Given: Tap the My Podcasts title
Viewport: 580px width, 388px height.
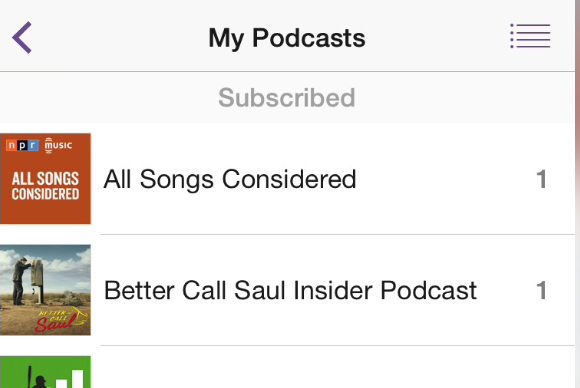Looking at the screenshot, I should point(287,38).
